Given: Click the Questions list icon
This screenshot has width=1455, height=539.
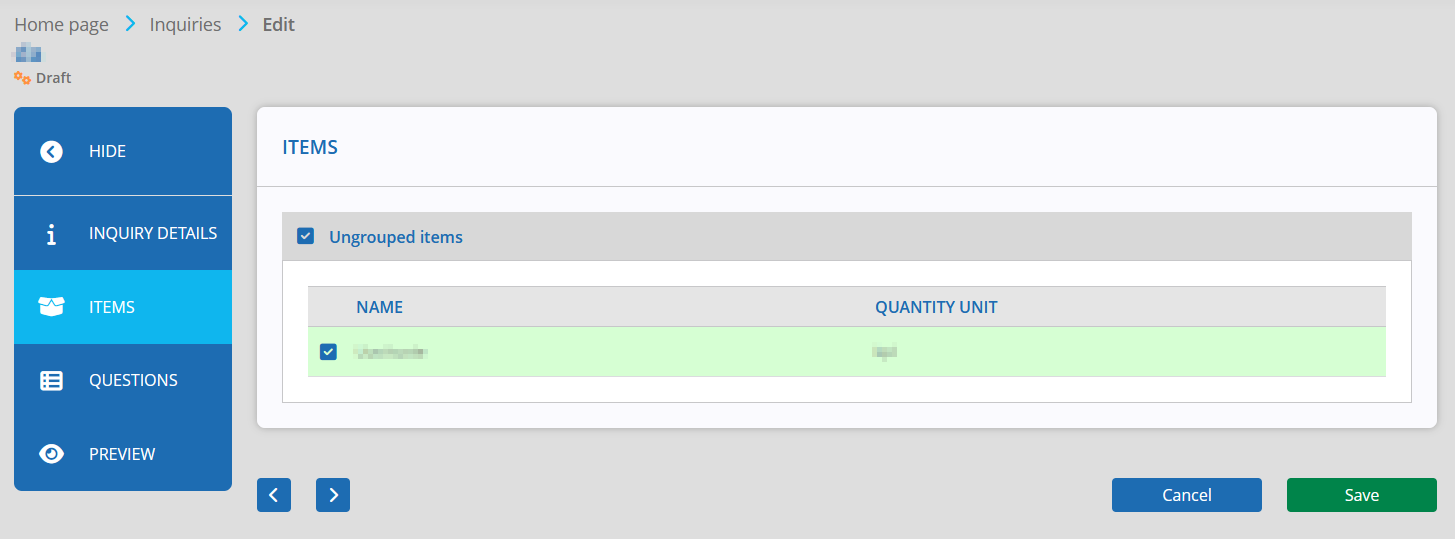Looking at the screenshot, I should 51,380.
